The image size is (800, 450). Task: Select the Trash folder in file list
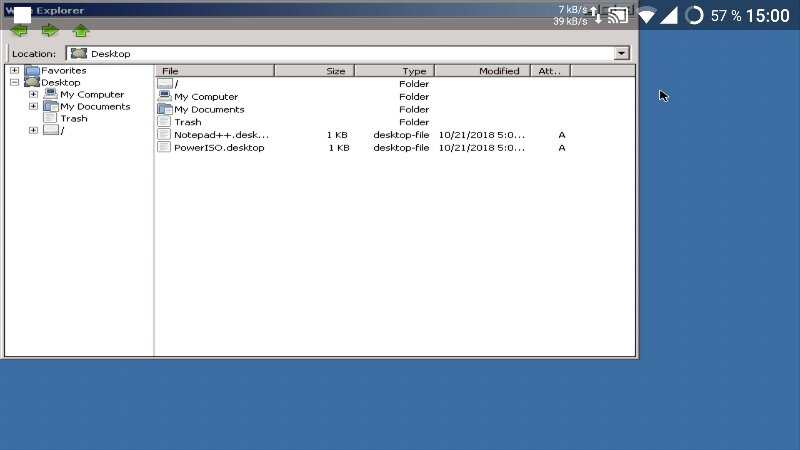tap(187, 122)
